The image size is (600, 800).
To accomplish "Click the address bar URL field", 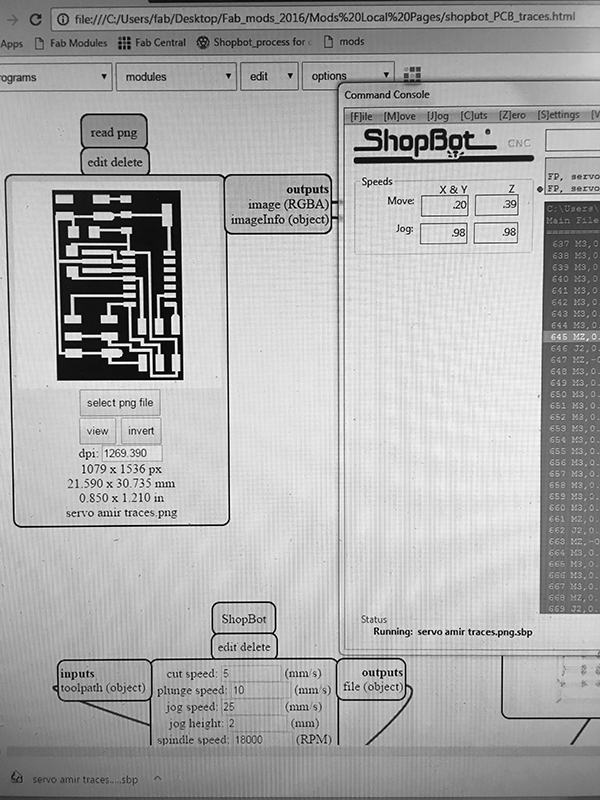I will pos(327,18).
